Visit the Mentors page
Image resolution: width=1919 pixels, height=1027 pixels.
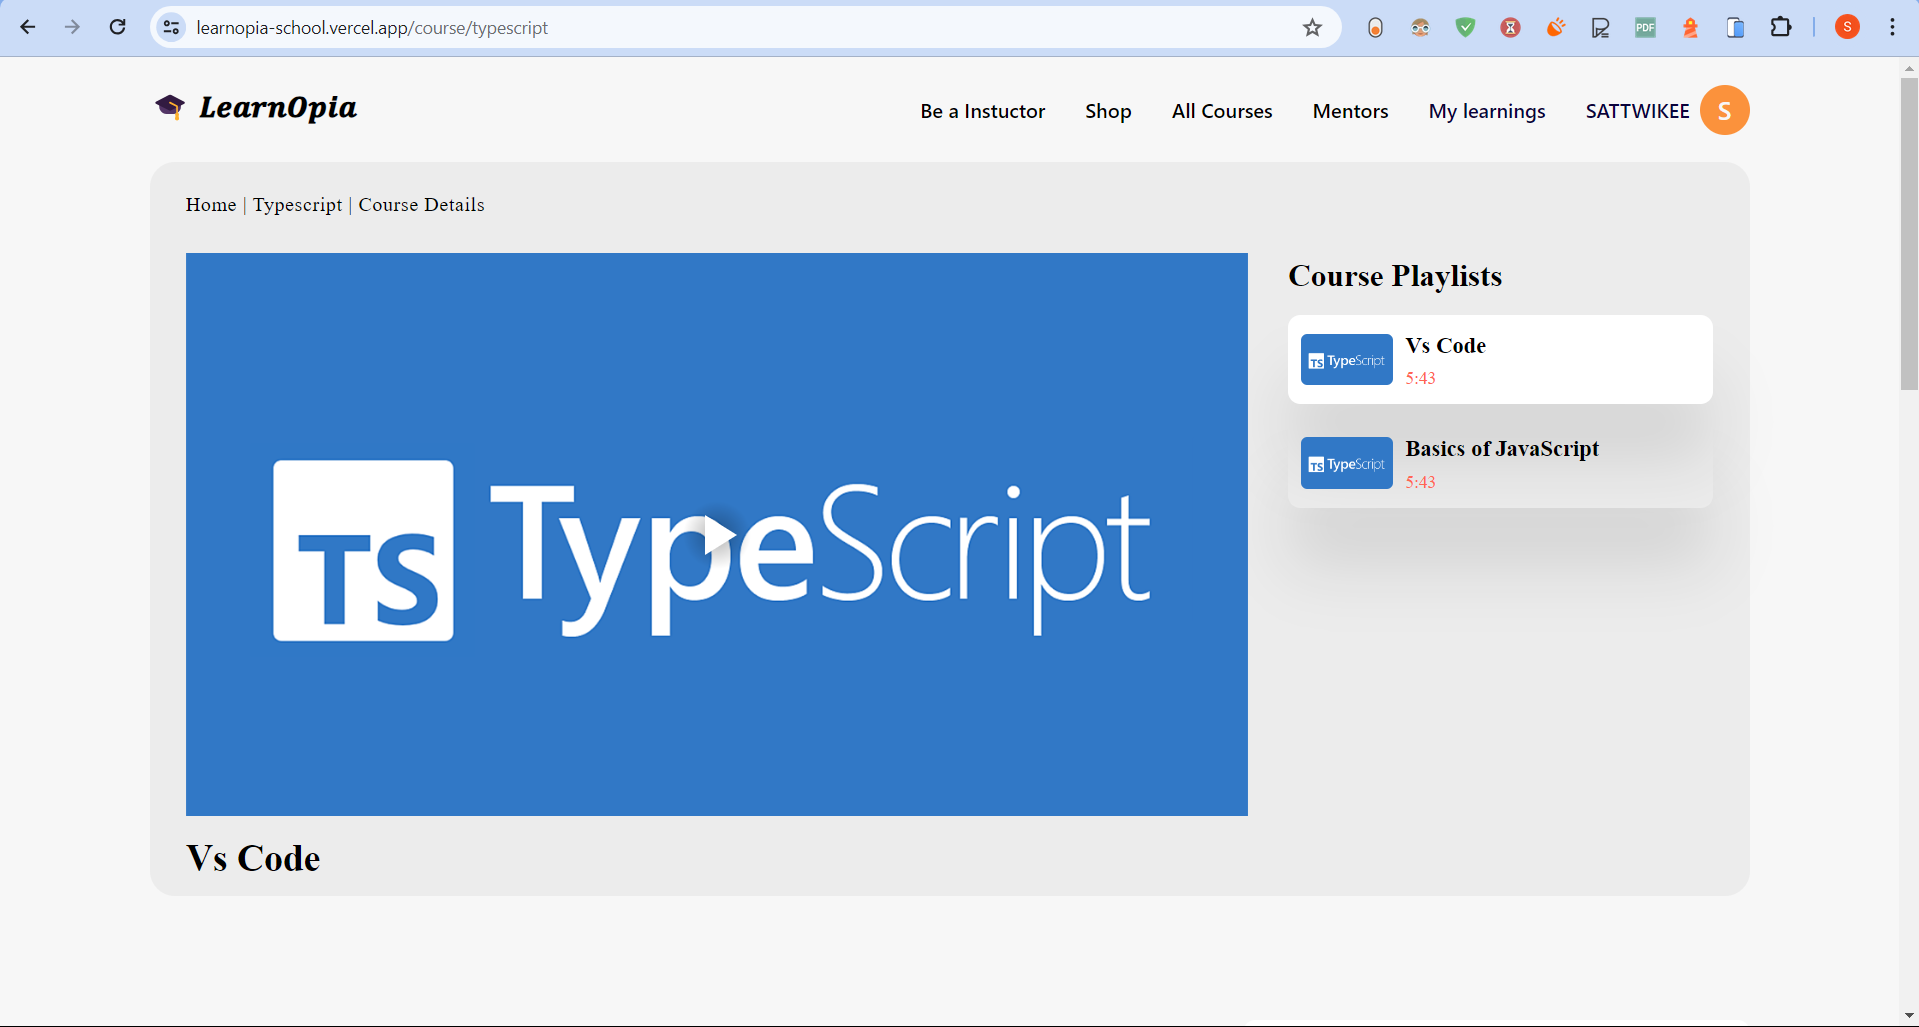click(x=1350, y=111)
